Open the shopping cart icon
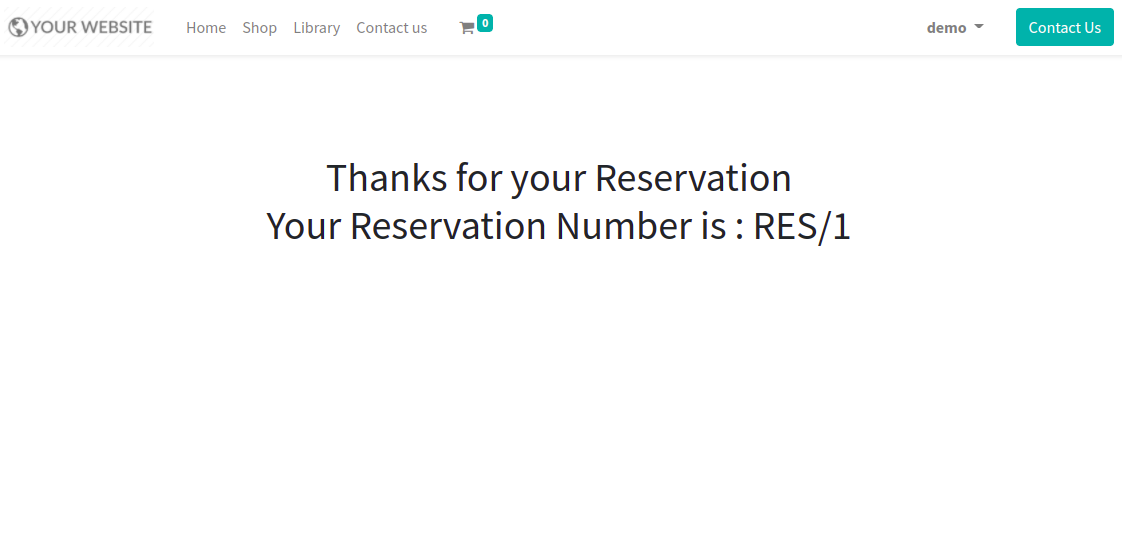Screen dimensions: 1122x559 pyautogui.click(x=467, y=28)
